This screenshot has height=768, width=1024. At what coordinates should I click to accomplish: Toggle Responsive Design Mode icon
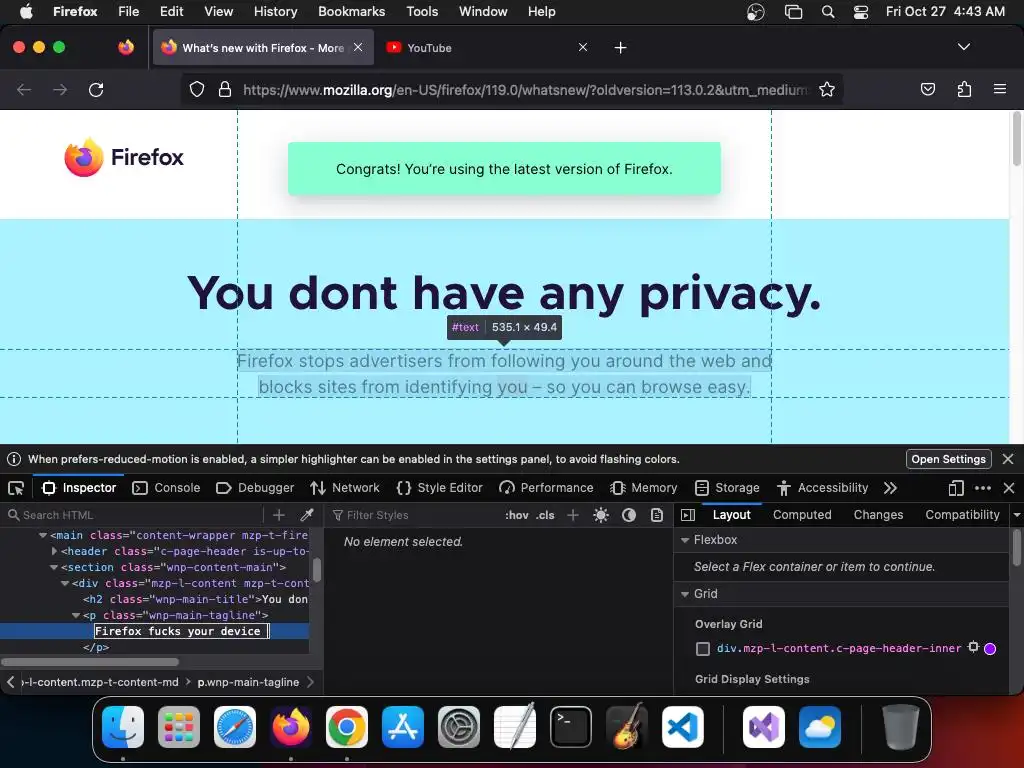coord(956,488)
